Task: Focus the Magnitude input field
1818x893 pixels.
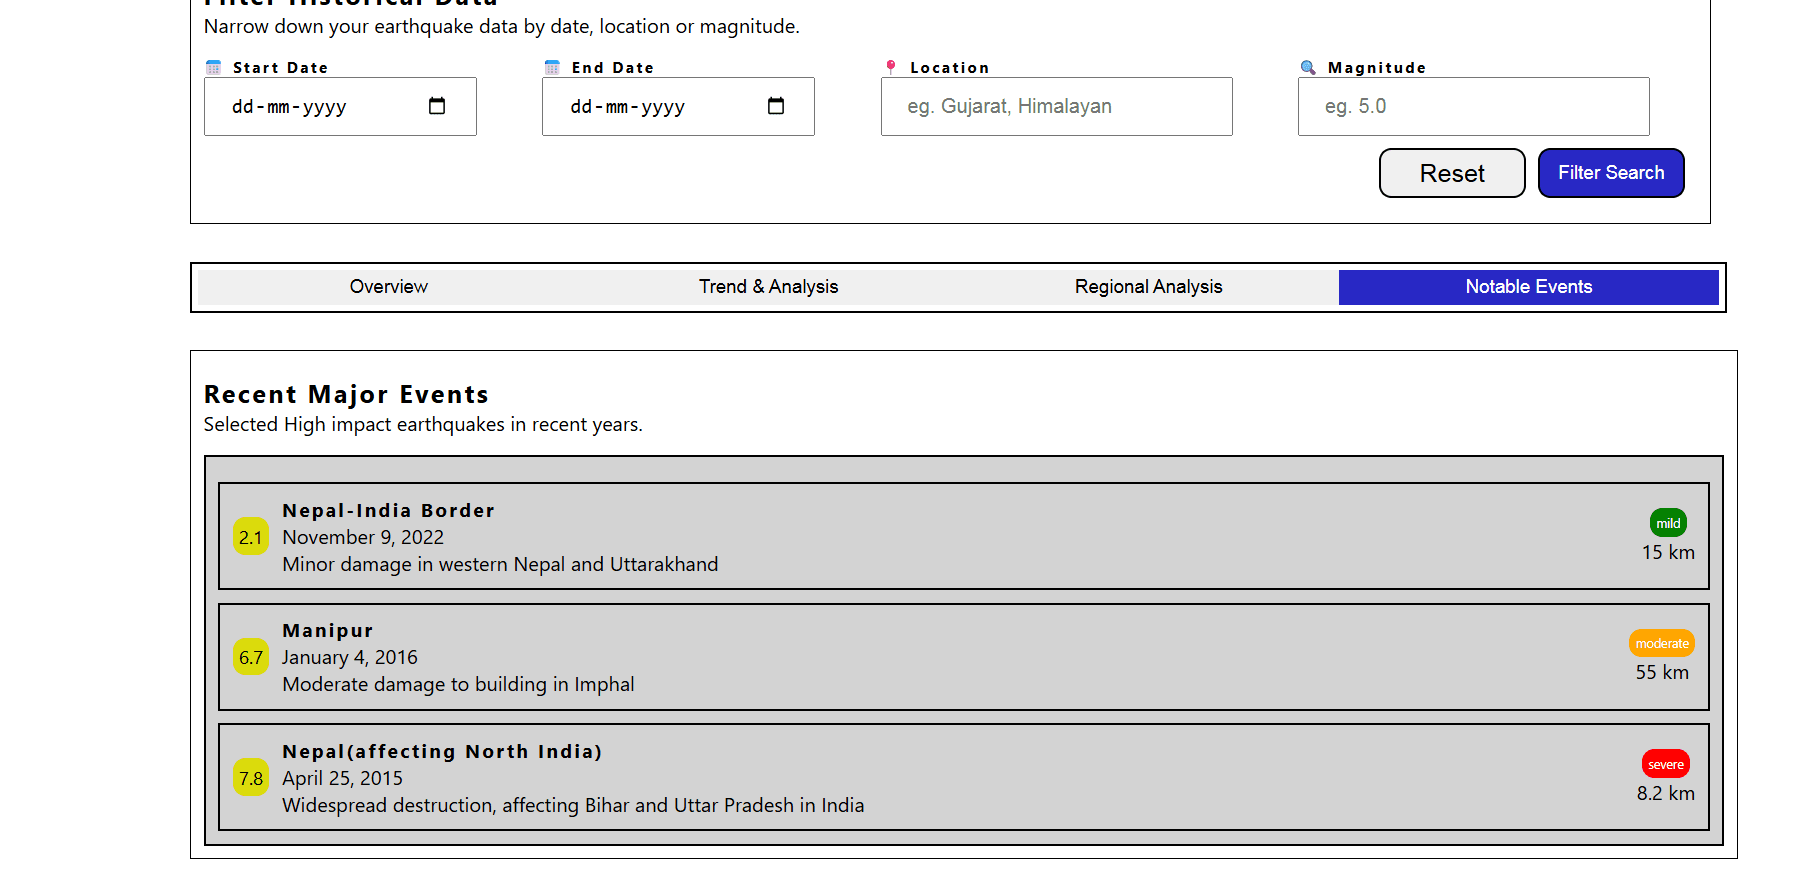Action: click(1473, 107)
